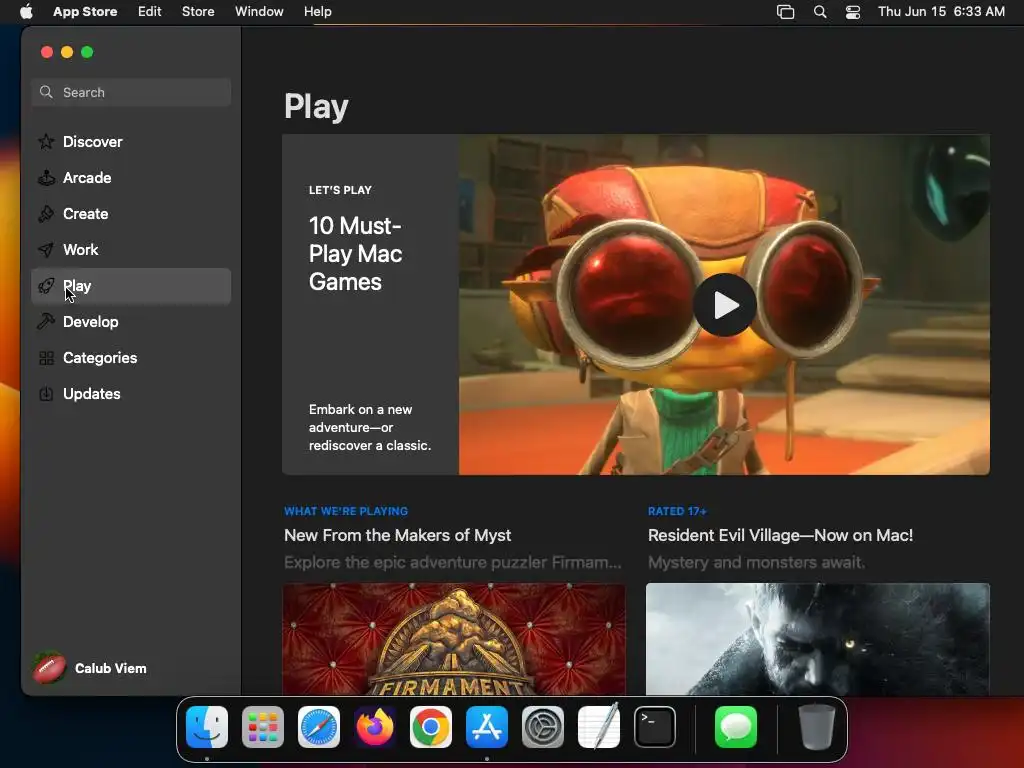Select the Develop section
Screen dimensions: 1024x768
pos(131,322)
